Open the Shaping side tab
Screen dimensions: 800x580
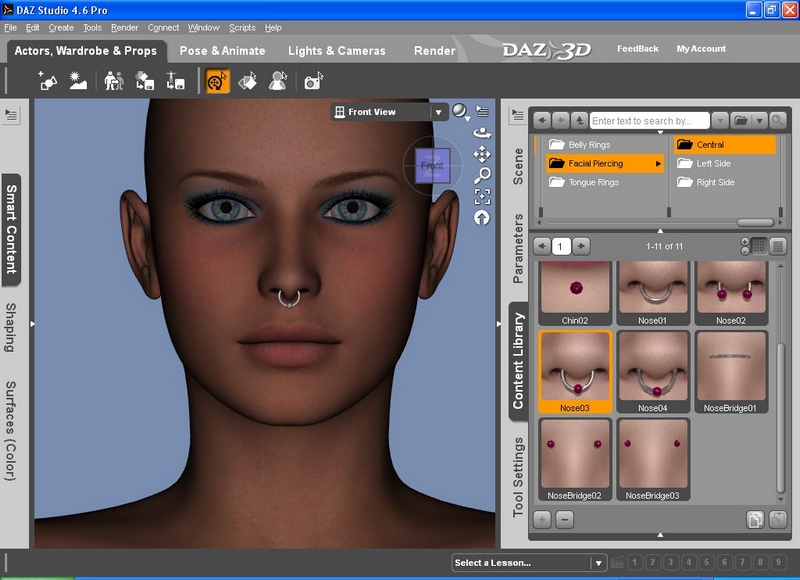[10, 327]
